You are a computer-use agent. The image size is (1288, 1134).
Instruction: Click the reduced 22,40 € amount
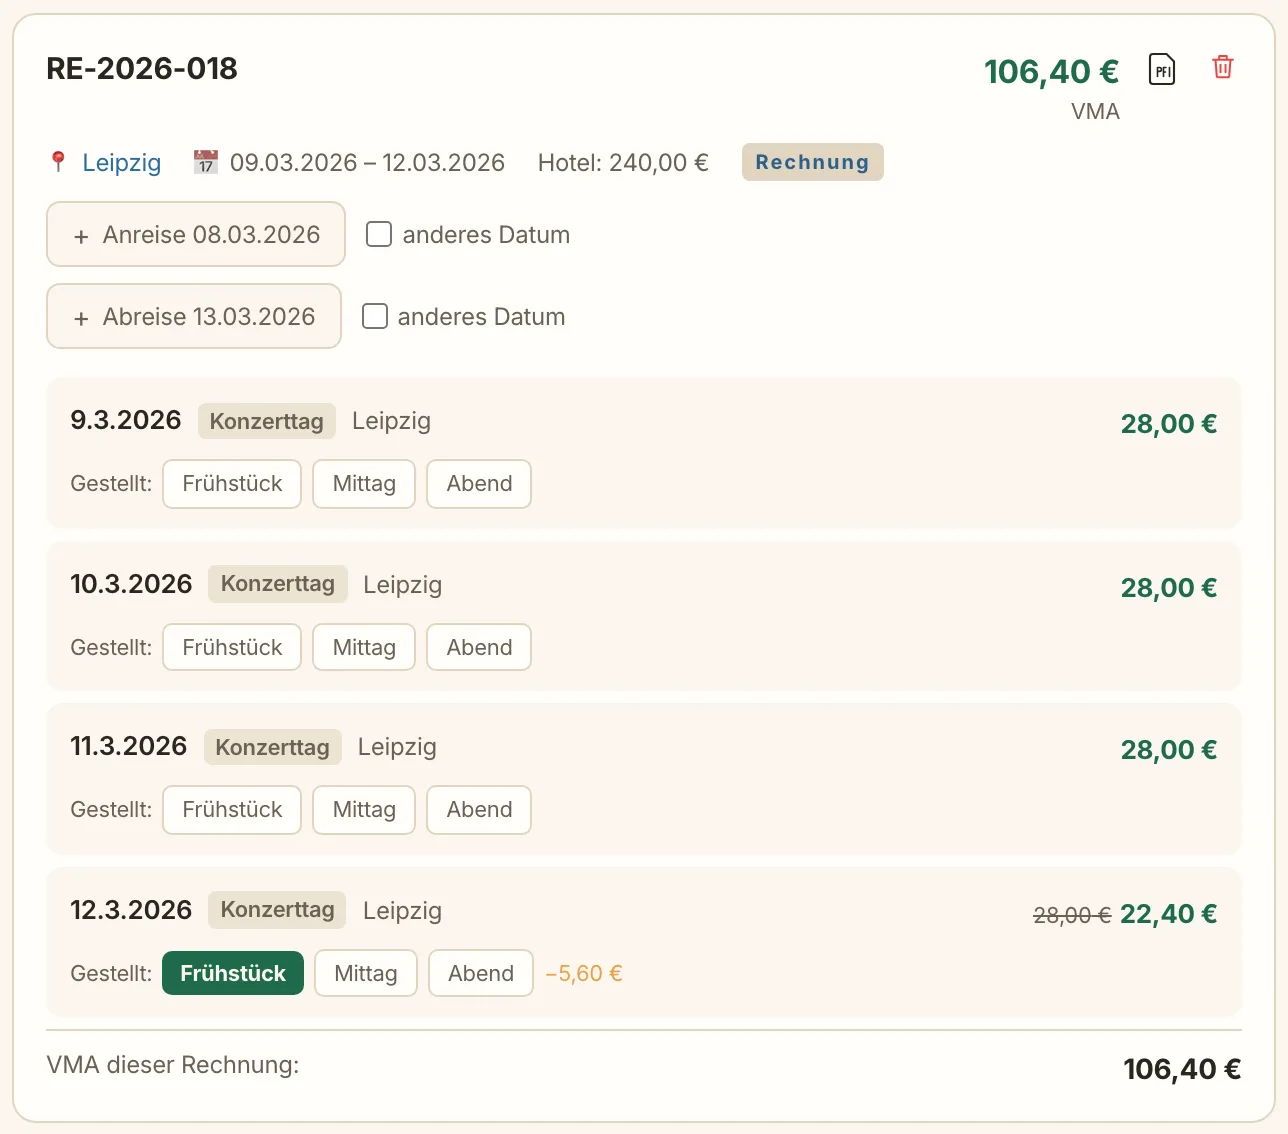tap(1168, 914)
